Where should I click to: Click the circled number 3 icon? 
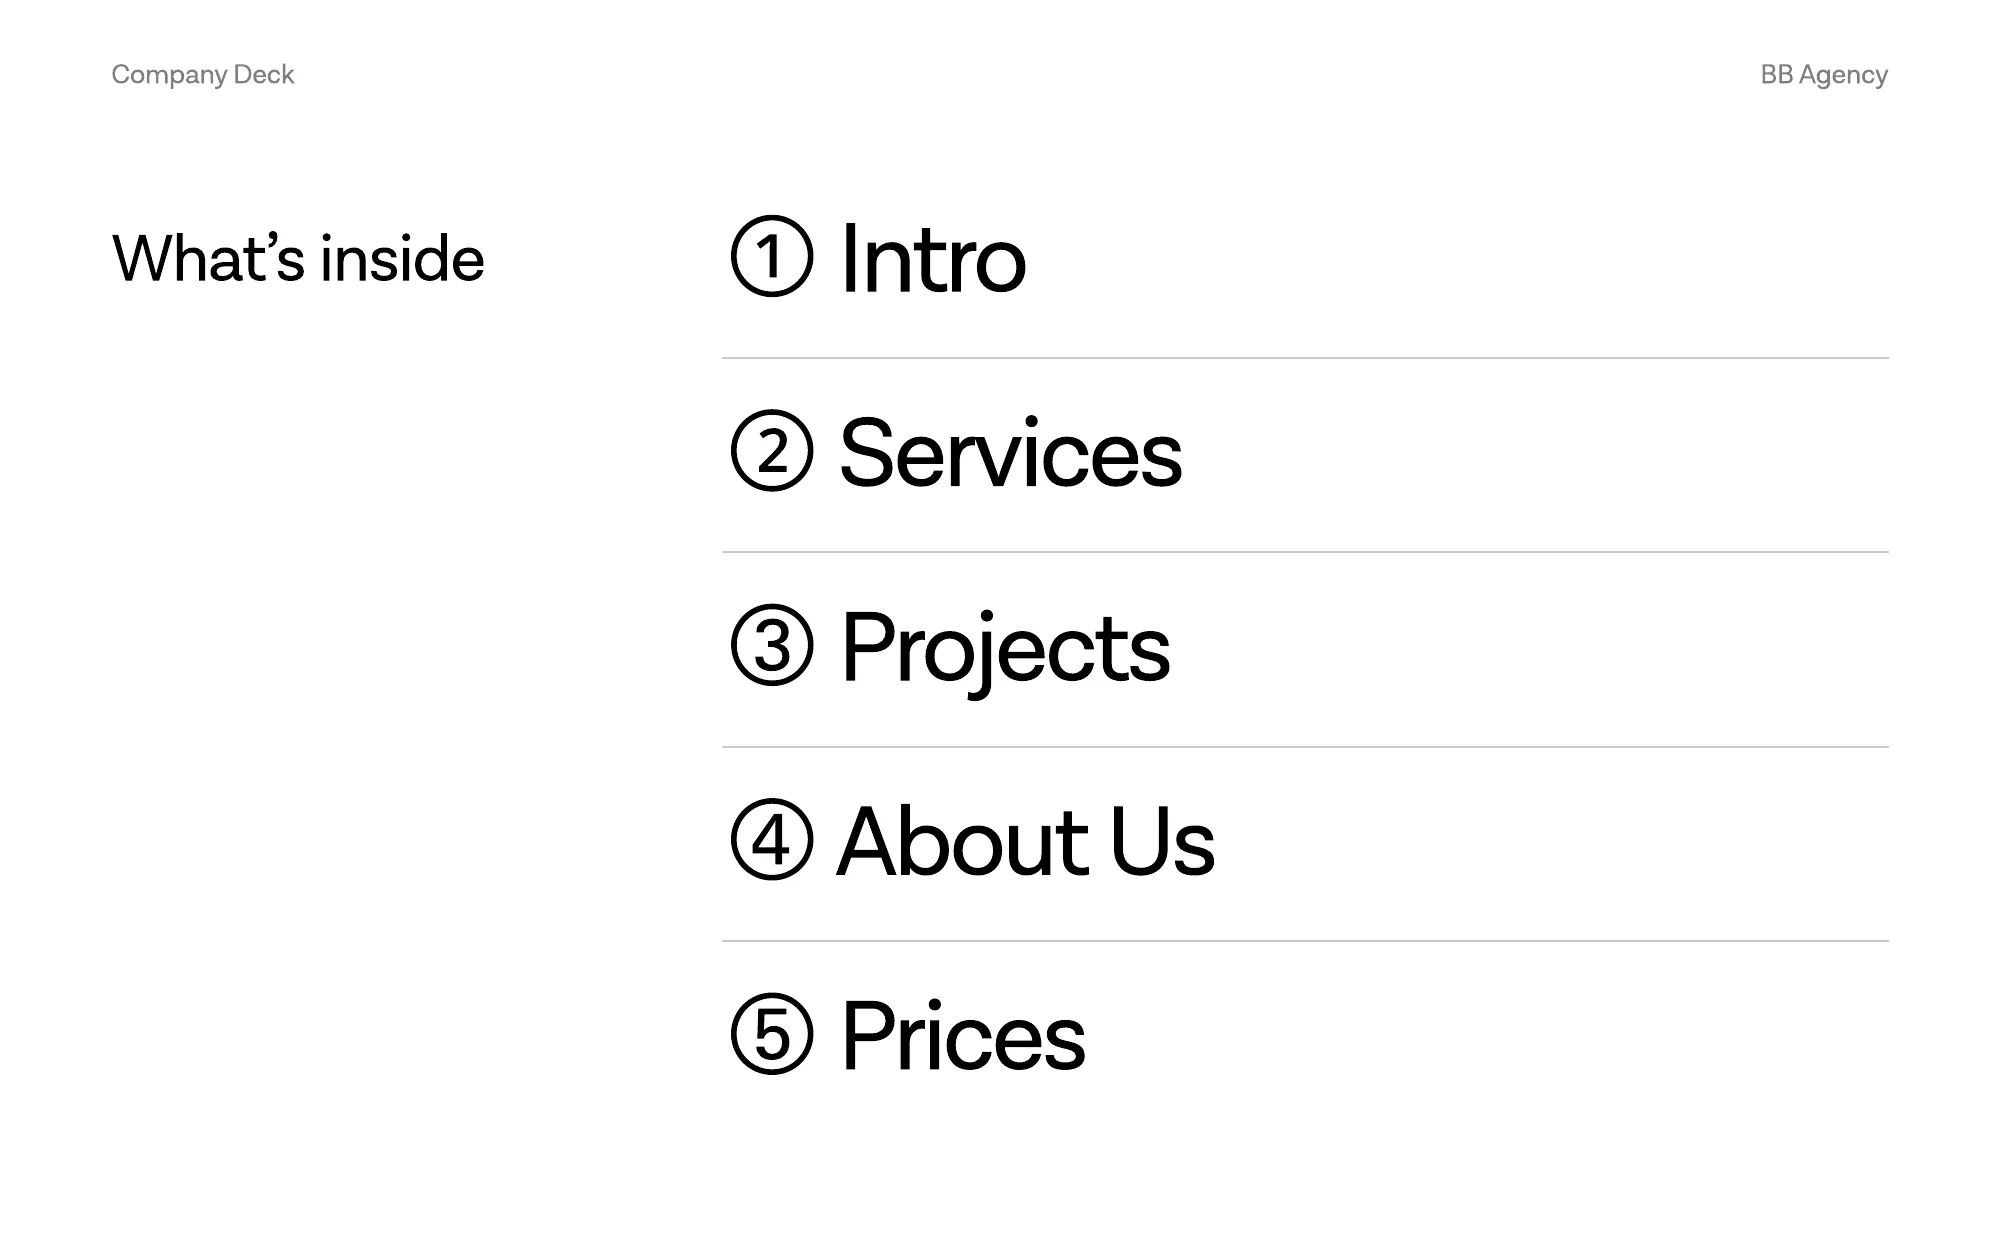click(x=771, y=645)
